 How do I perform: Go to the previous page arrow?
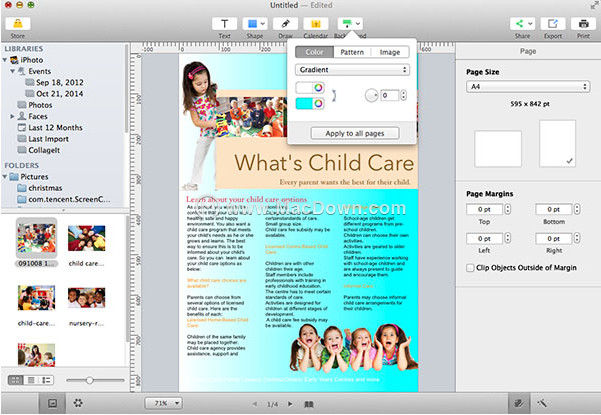(x=255, y=404)
